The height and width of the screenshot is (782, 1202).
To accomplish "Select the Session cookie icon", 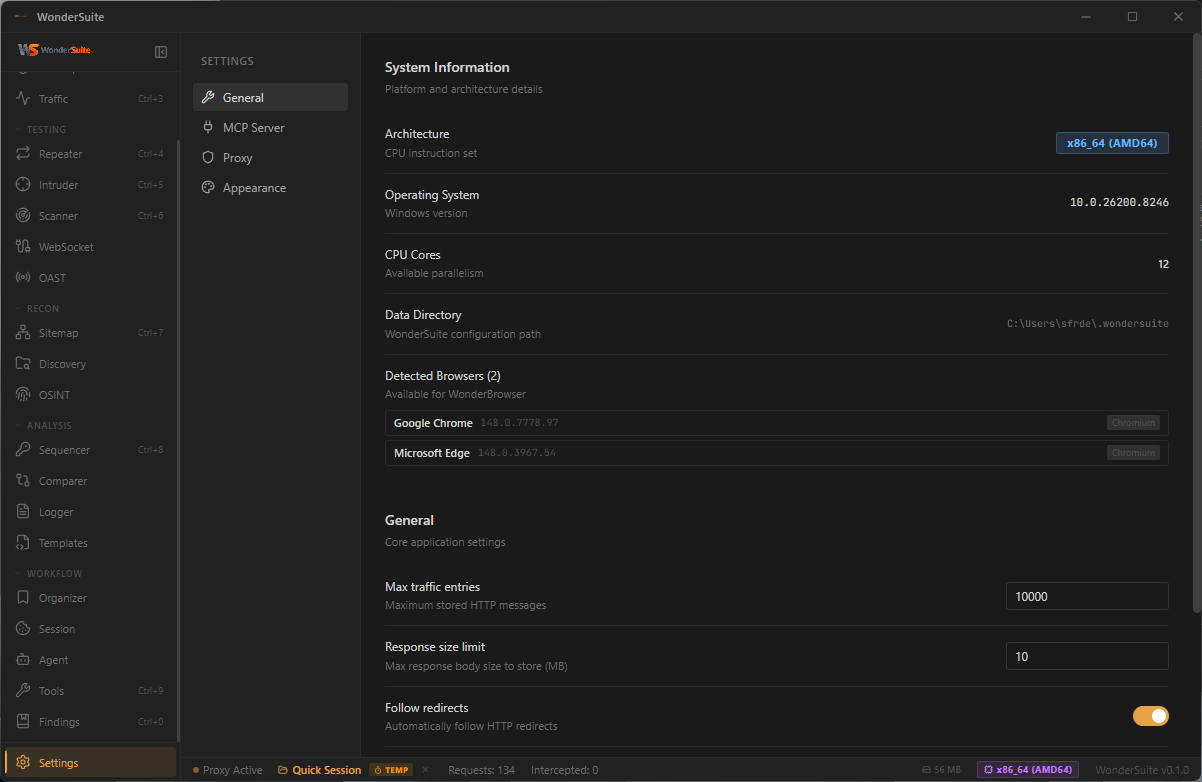I will 23,629.
